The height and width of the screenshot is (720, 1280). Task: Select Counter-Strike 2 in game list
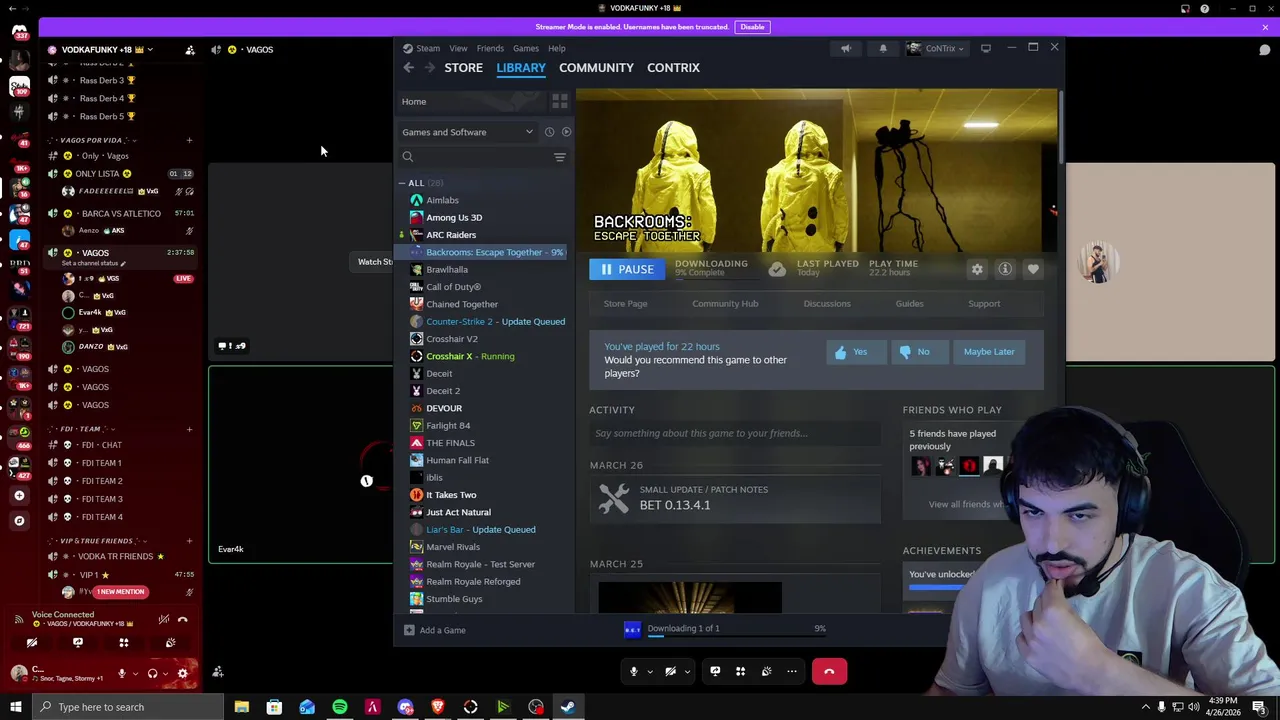[x=487, y=321]
